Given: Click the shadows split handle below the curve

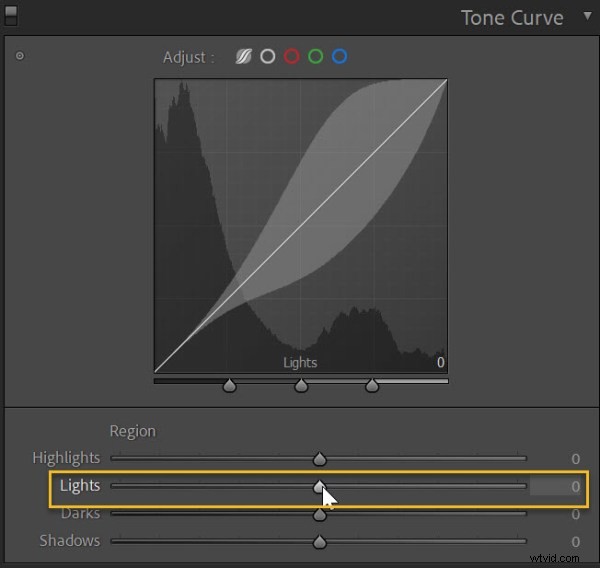Looking at the screenshot, I should (230, 385).
